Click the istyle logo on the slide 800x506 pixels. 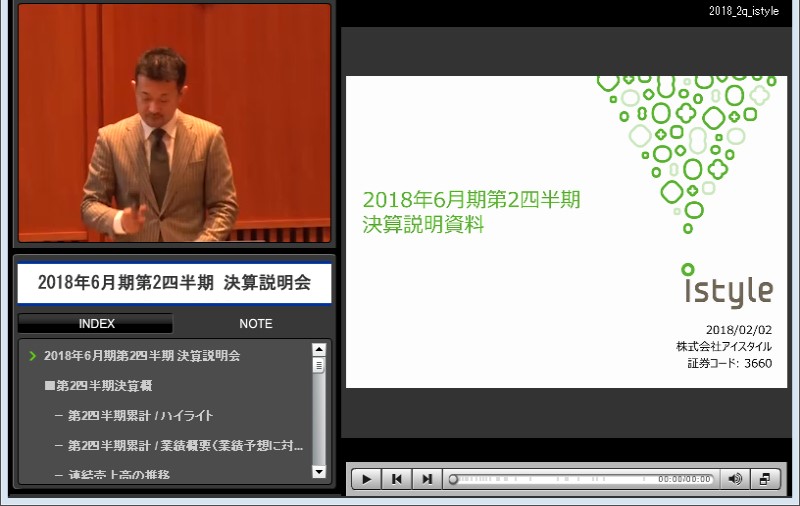click(x=728, y=286)
